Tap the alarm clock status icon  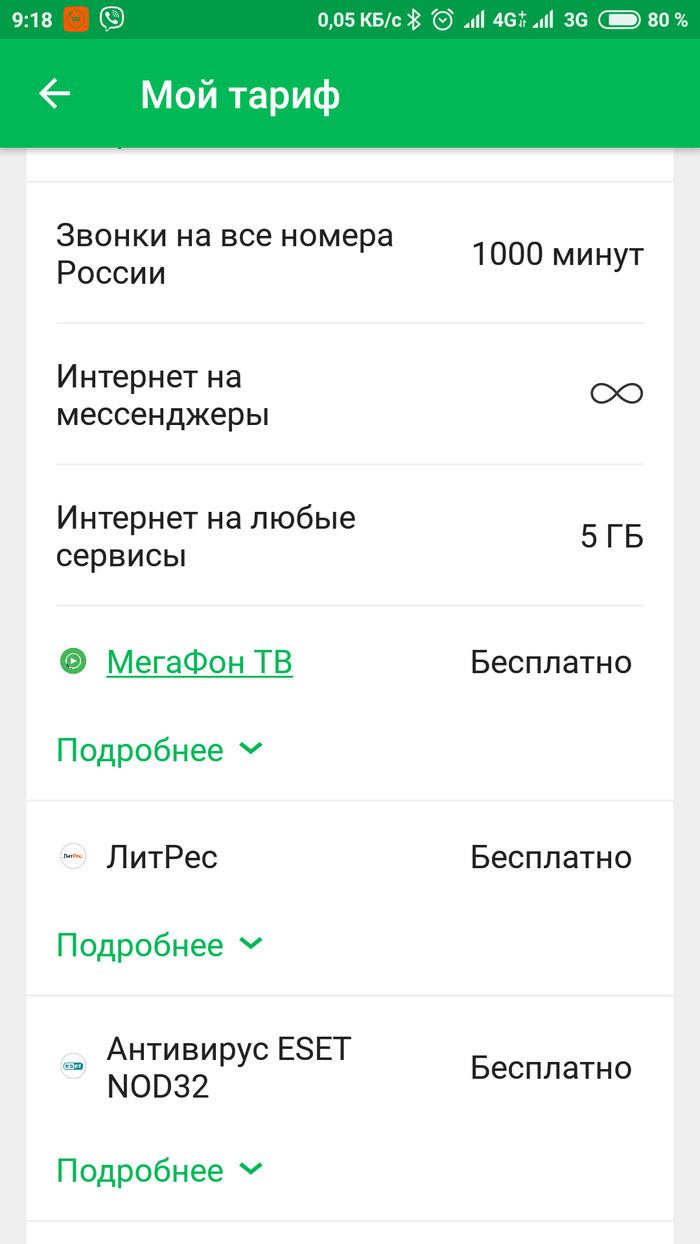pyautogui.click(x=441, y=19)
